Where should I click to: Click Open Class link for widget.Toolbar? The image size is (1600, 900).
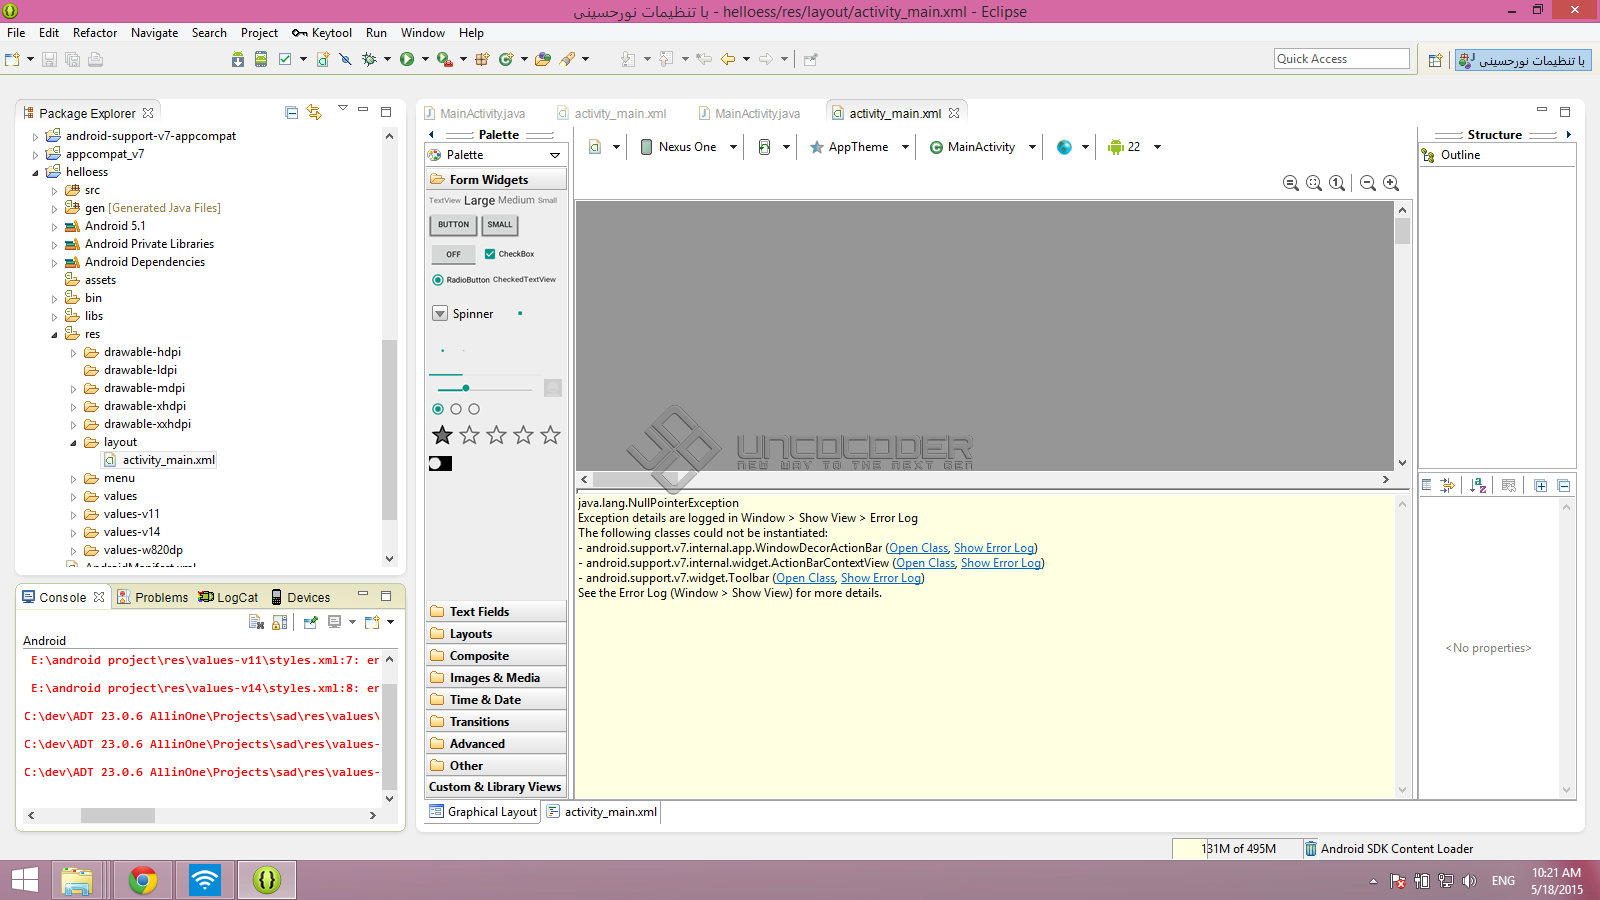pos(806,578)
